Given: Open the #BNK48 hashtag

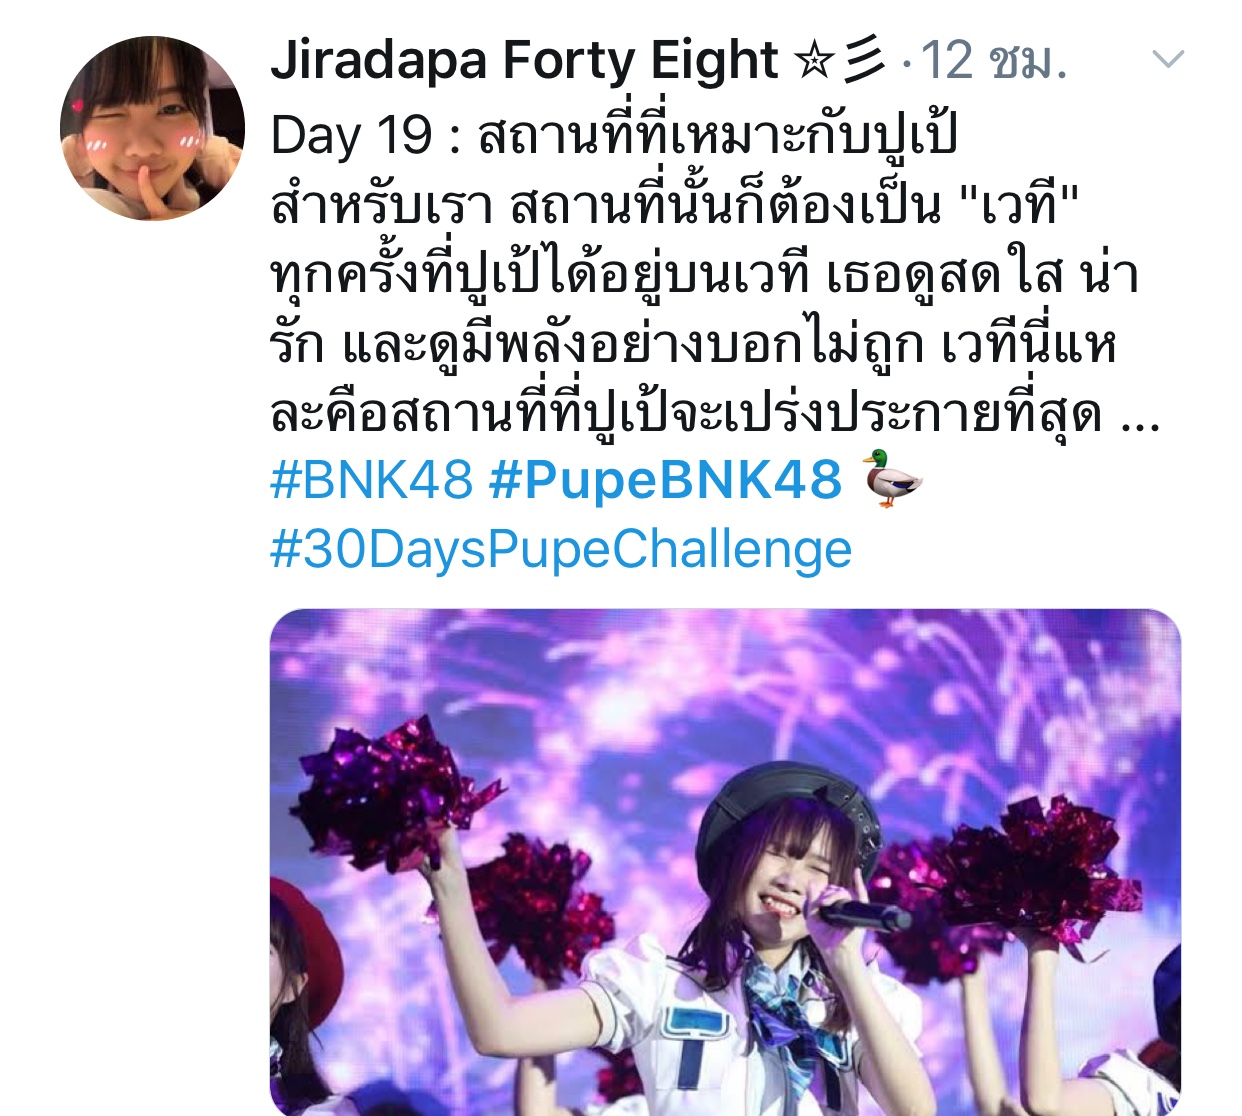Looking at the screenshot, I should click(371, 480).
